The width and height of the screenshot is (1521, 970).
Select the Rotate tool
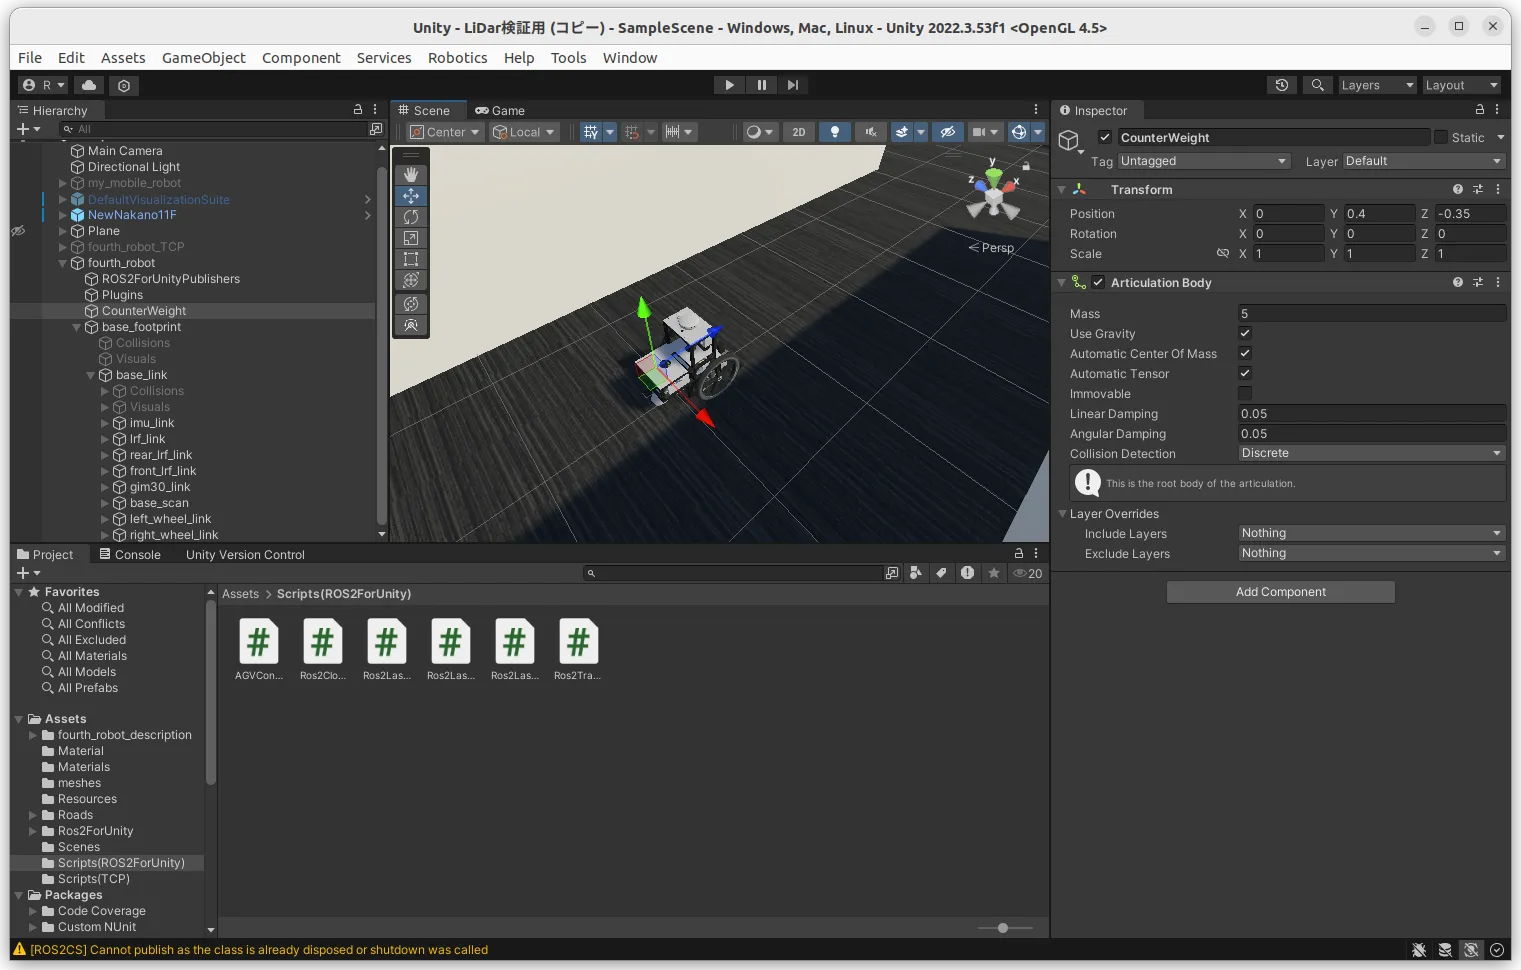411,217
